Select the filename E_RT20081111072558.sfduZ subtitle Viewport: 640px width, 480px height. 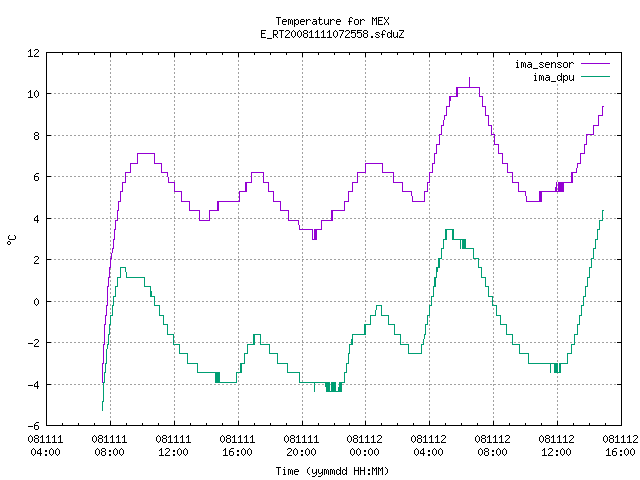pyautogui.click(x=332, y=34)
